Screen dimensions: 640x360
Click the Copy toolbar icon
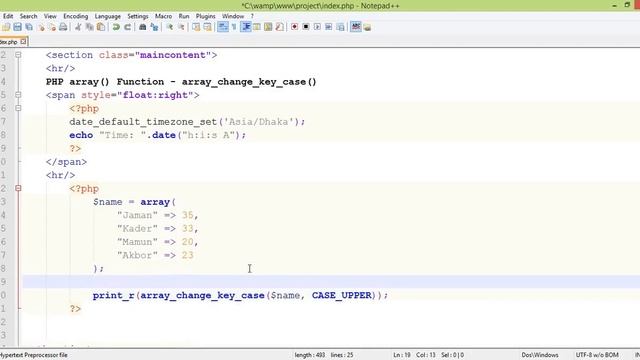(89, 27)
